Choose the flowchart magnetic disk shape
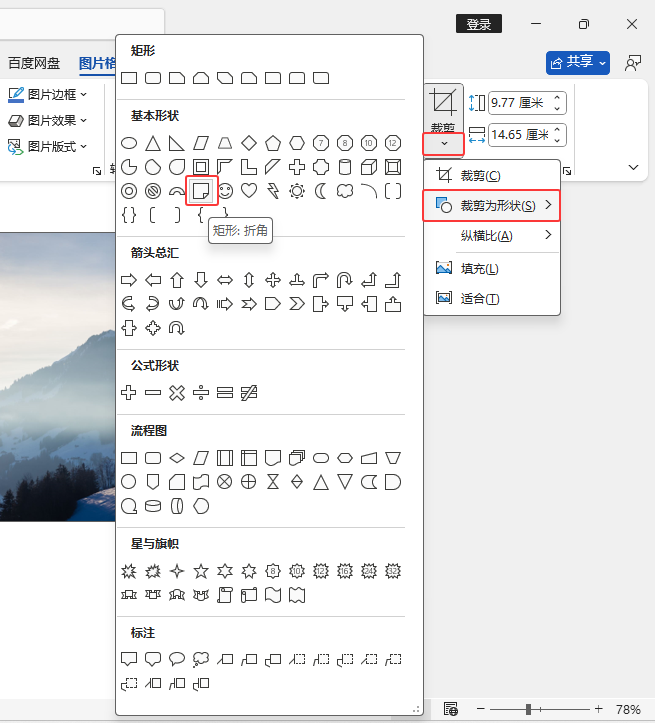 153,506
